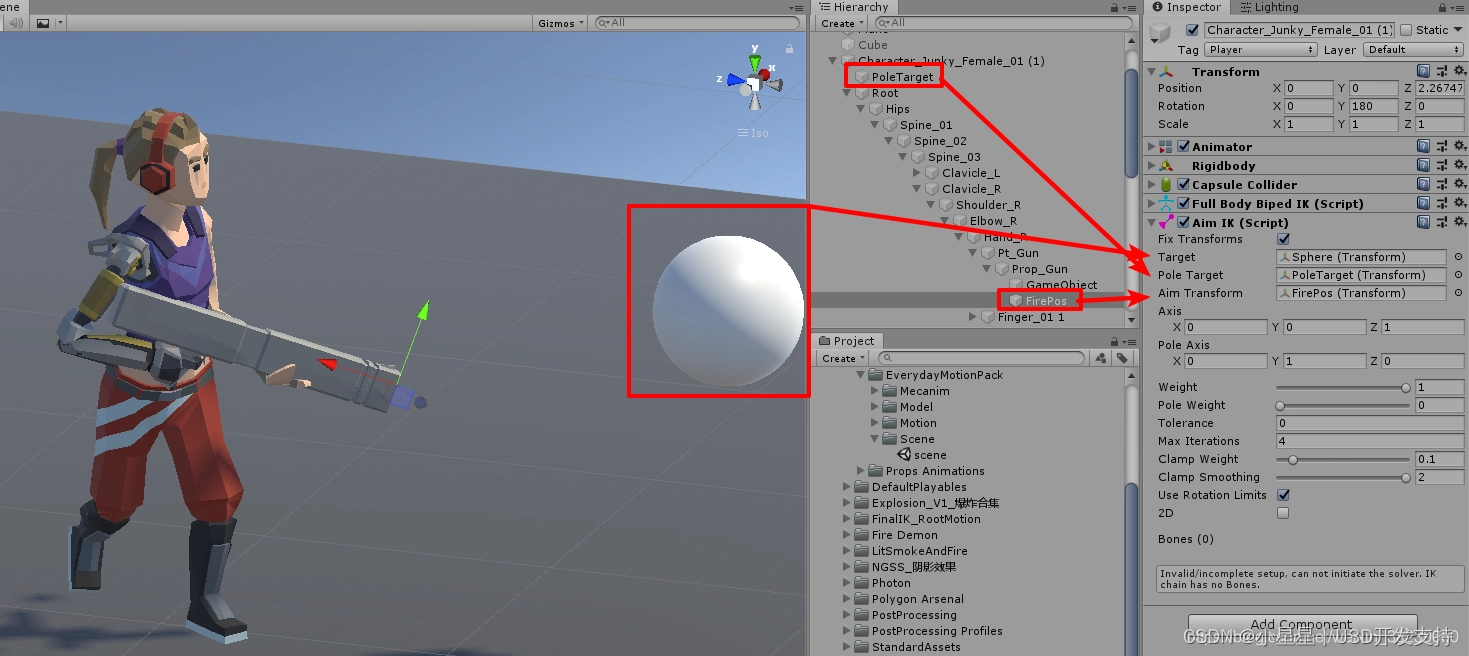Toggle the Fix Transforms checkbox
The image size is (1469, 656).
(x=1283, y=239)
